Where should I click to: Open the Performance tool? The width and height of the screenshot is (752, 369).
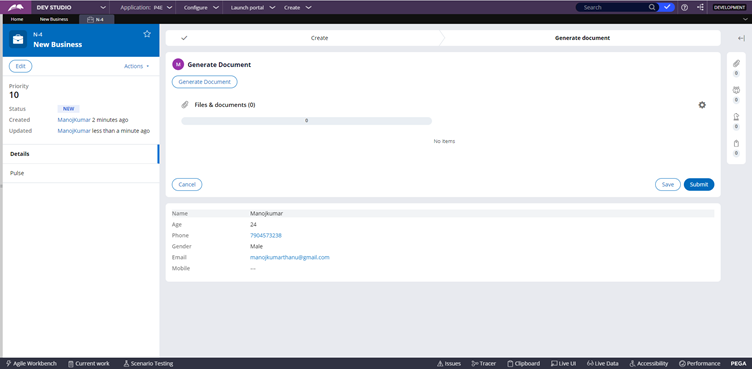(x=700, y=364)
